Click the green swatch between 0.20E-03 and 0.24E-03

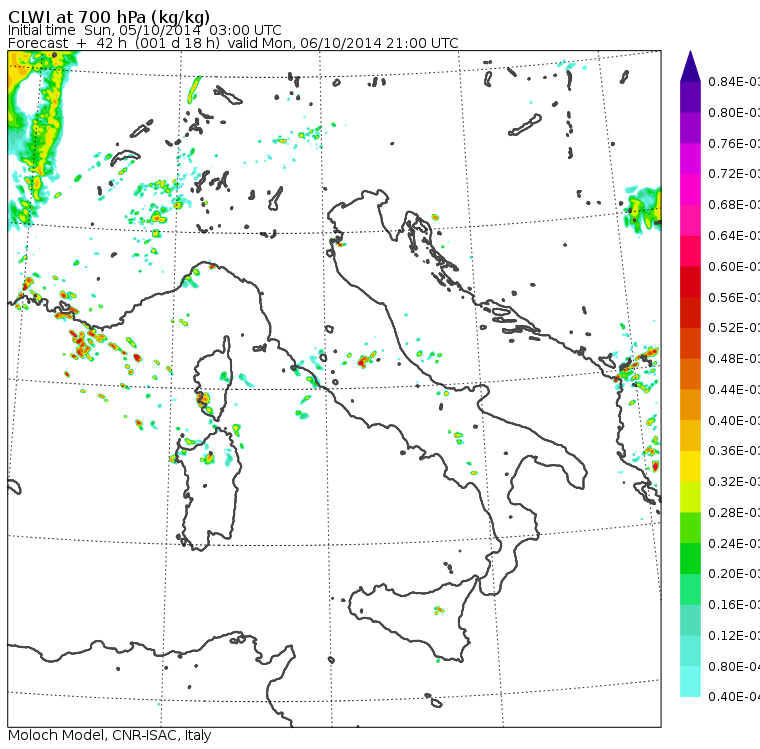click(690, 558)
